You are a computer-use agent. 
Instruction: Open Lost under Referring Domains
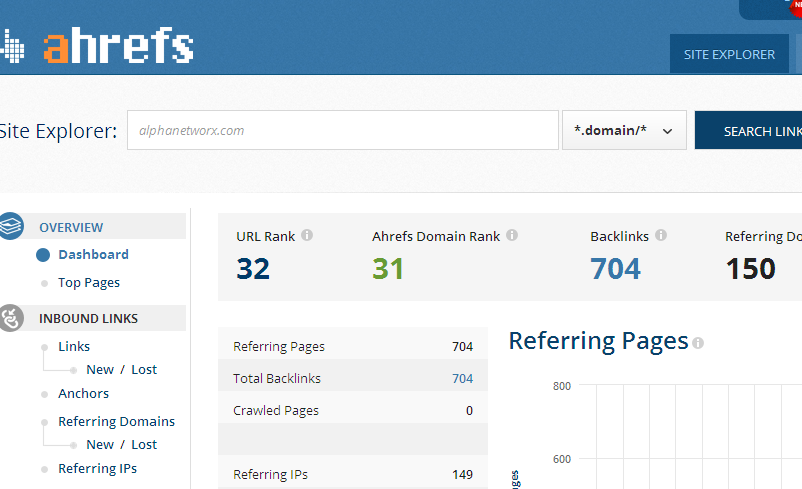[144, 444]
